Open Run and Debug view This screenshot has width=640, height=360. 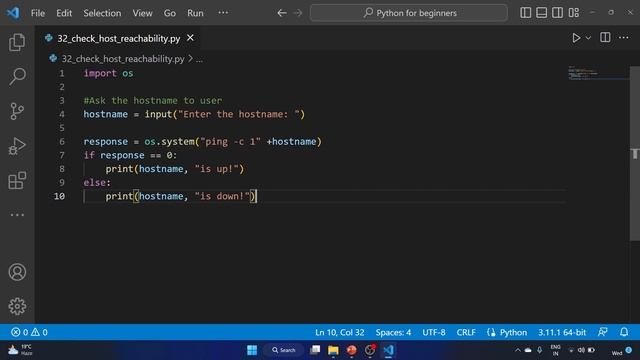pos(17,146)
